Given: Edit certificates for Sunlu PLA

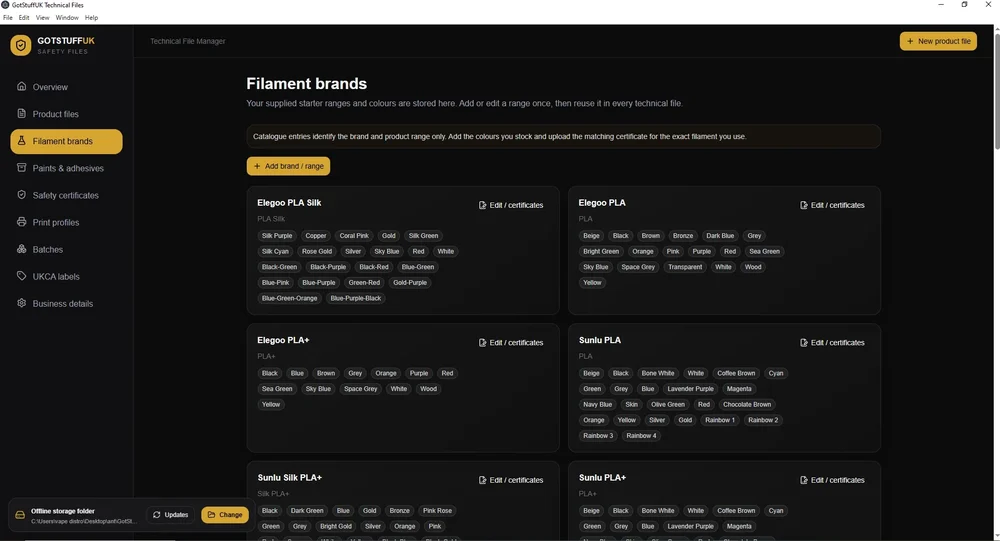Looking at the screenshot, I should (832, 343).
